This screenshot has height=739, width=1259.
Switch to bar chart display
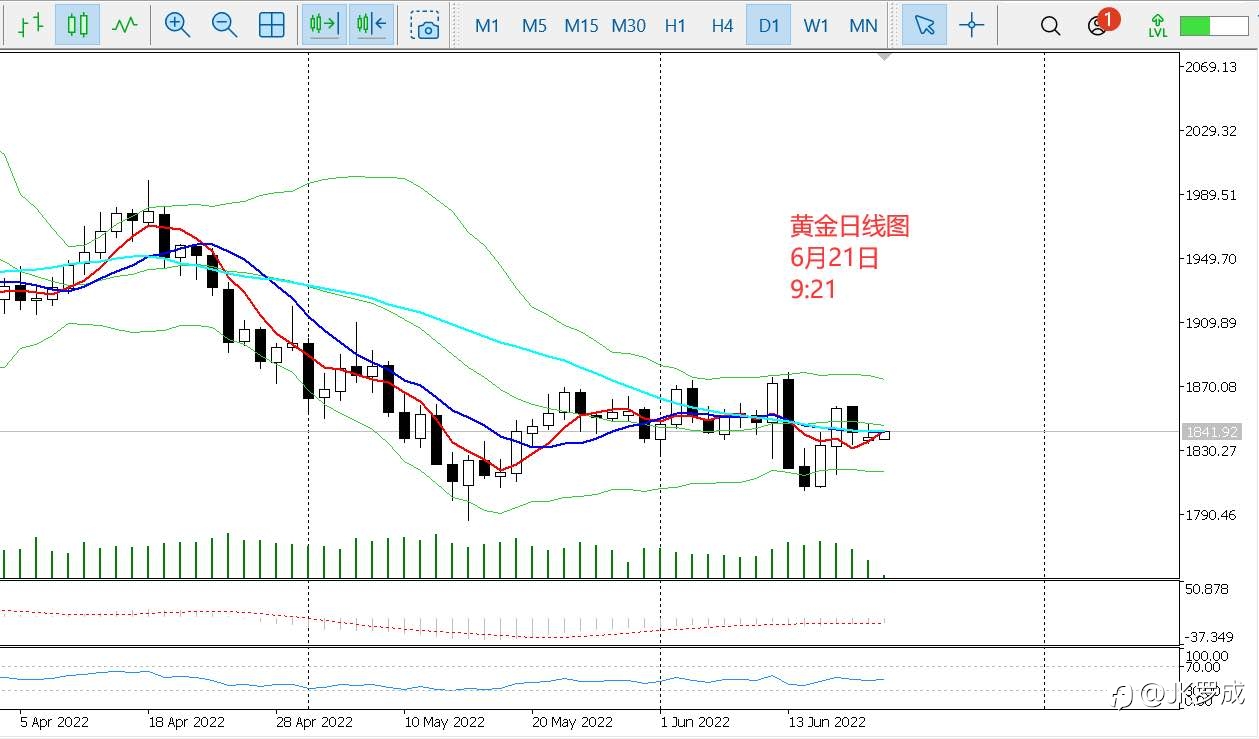pyautogui.click(x=29, y=25)
